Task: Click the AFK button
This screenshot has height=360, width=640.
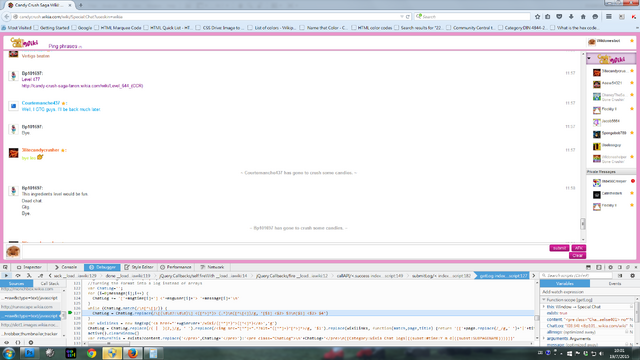Action: (578, 248)
